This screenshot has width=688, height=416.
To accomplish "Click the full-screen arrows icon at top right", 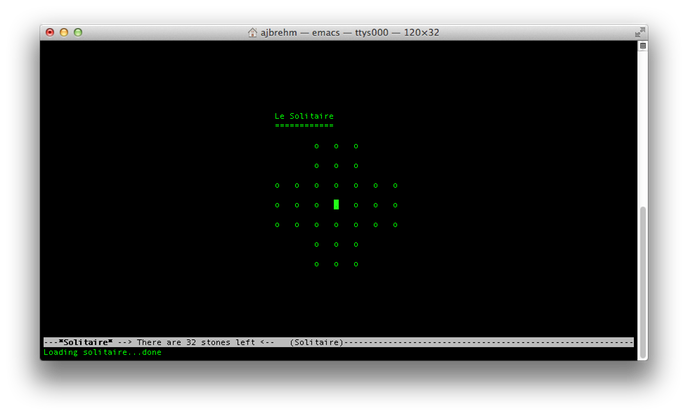I will coord(638,32).
